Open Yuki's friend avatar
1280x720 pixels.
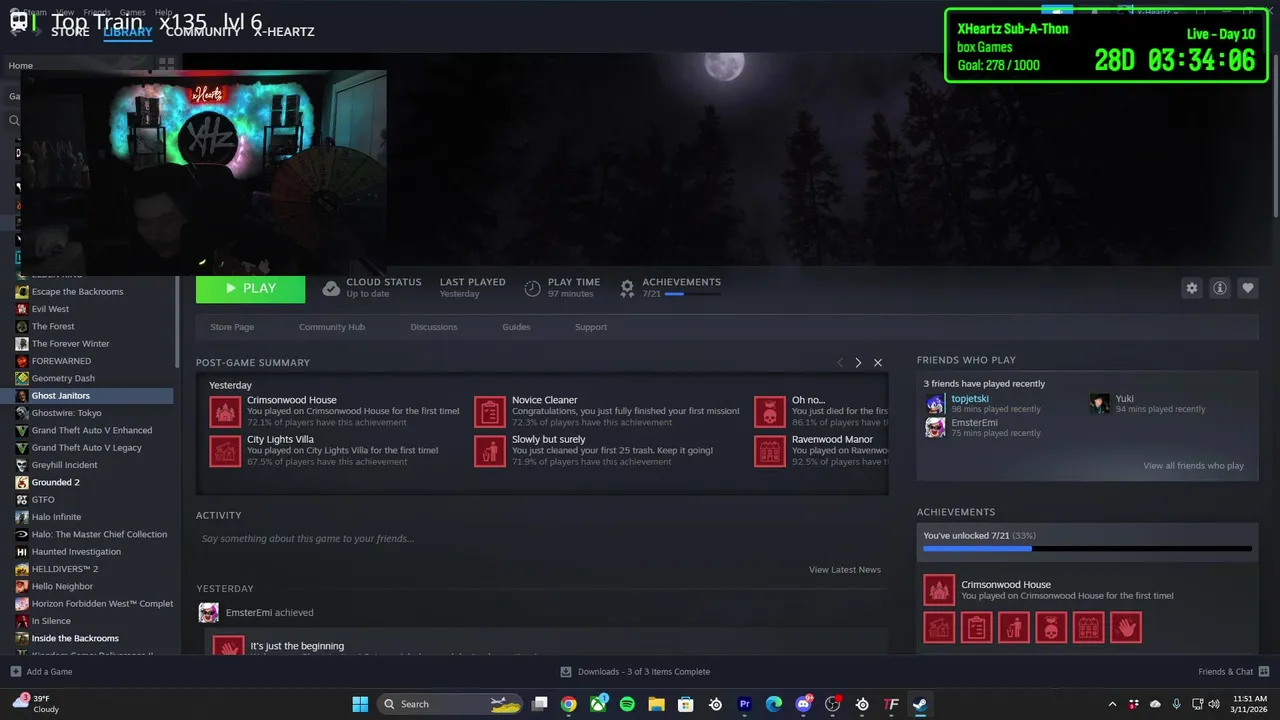(1099, 404)
